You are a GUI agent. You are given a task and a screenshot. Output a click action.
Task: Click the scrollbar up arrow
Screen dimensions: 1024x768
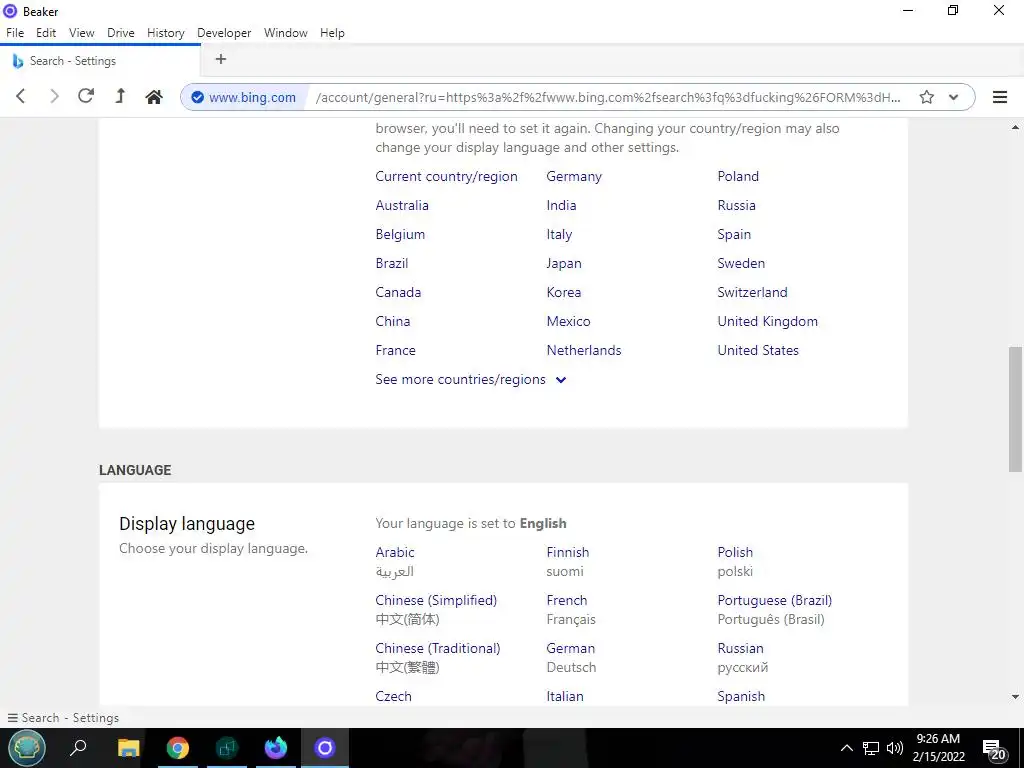[1015, 127]
